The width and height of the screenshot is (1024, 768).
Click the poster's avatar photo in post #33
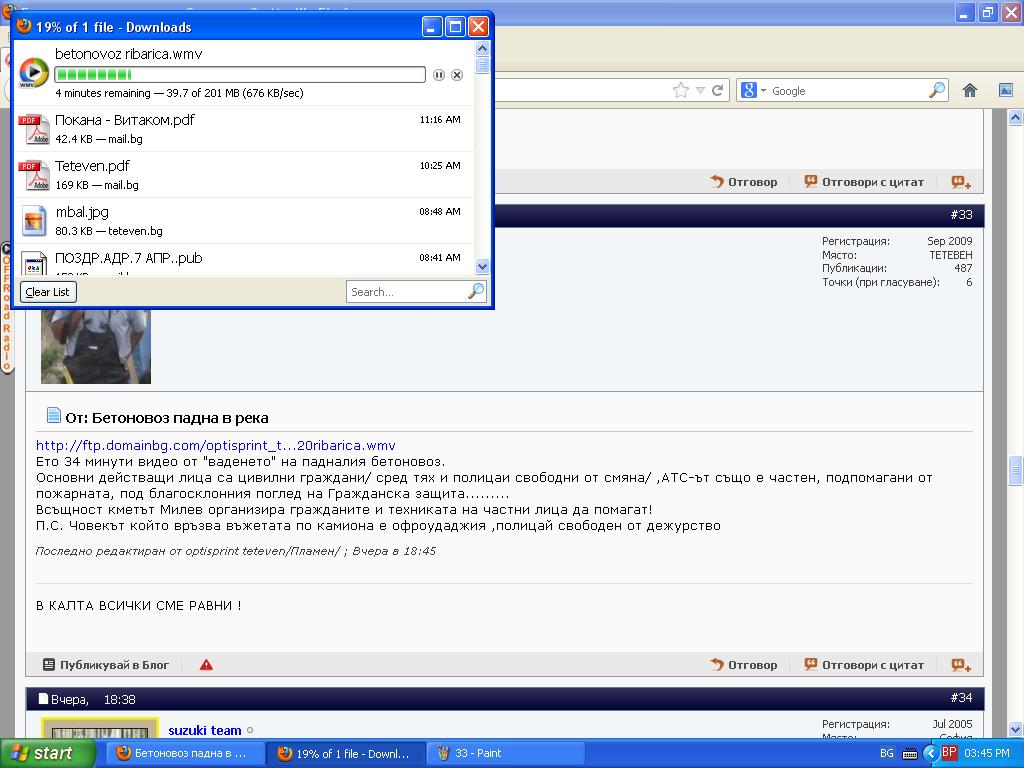click(x=96, y=346)
